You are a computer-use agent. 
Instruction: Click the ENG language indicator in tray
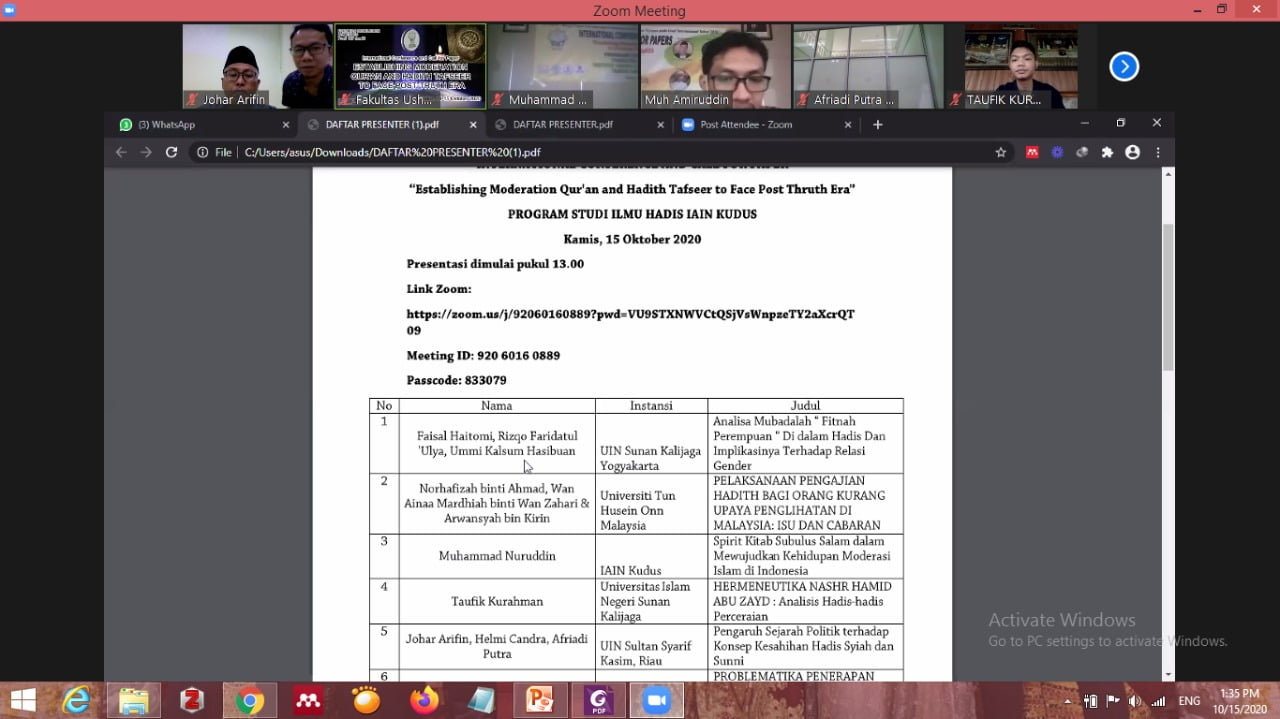coord(1189,701)
